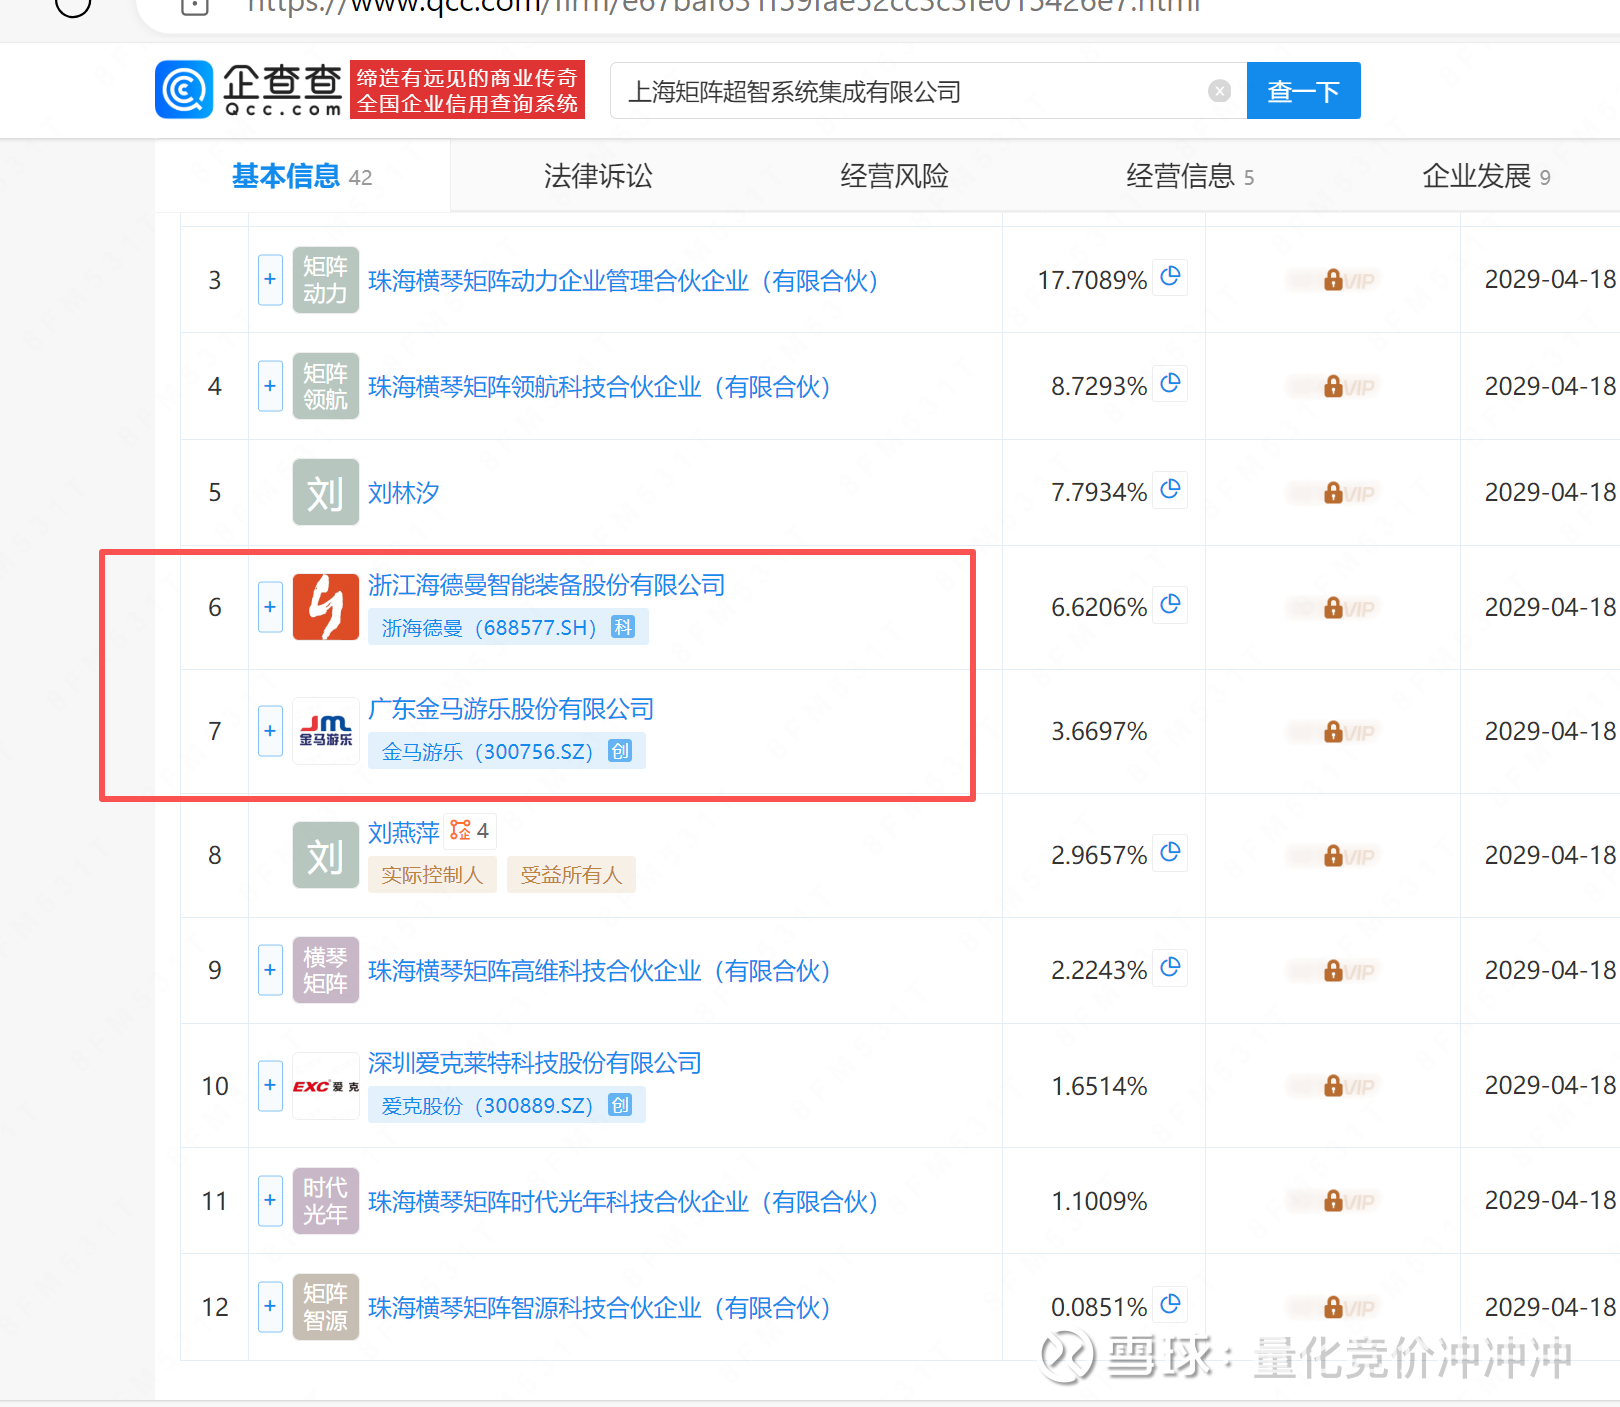Open the stake chart icon beside 2.2243%

[1171, 967]
